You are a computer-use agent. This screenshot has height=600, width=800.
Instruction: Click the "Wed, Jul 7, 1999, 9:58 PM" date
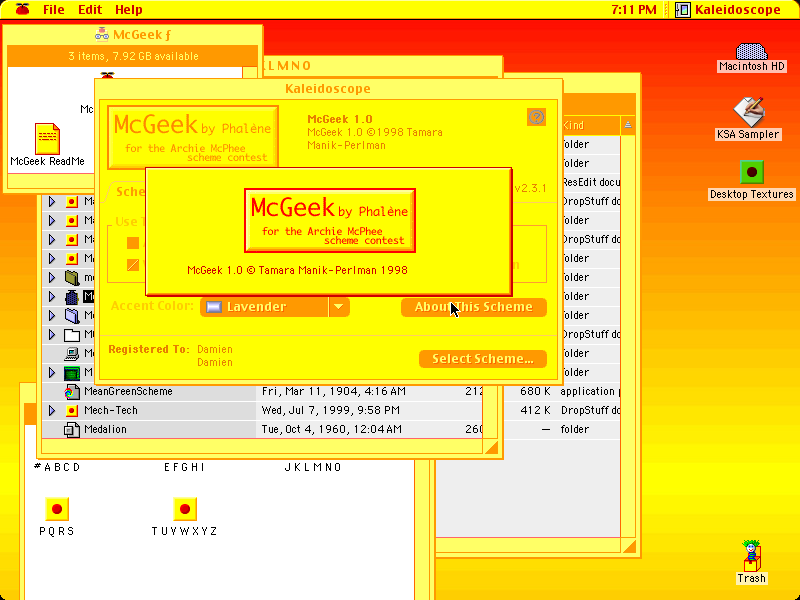(x=331, y=411)
